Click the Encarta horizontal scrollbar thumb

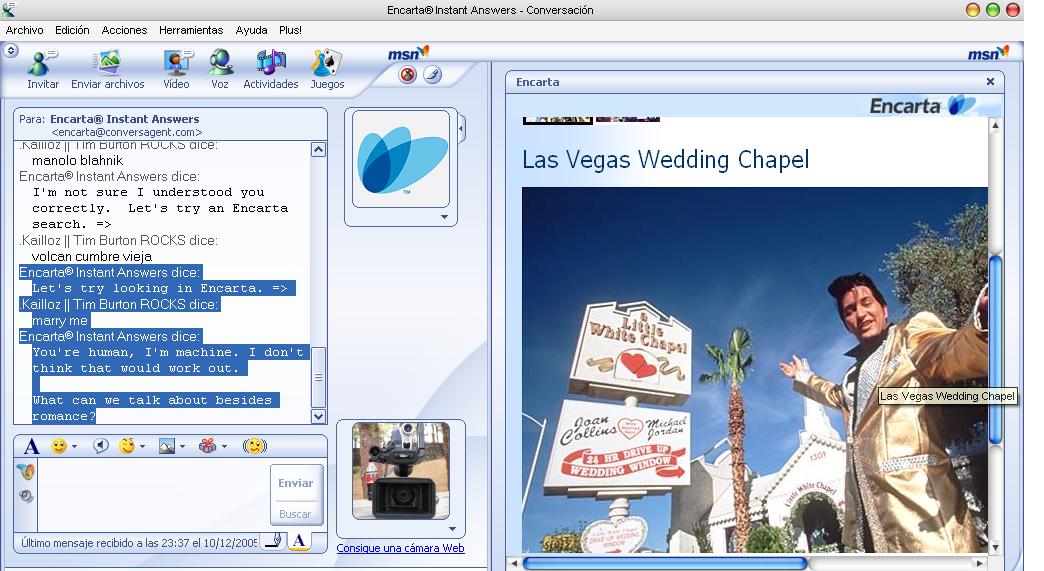(665, 563)
